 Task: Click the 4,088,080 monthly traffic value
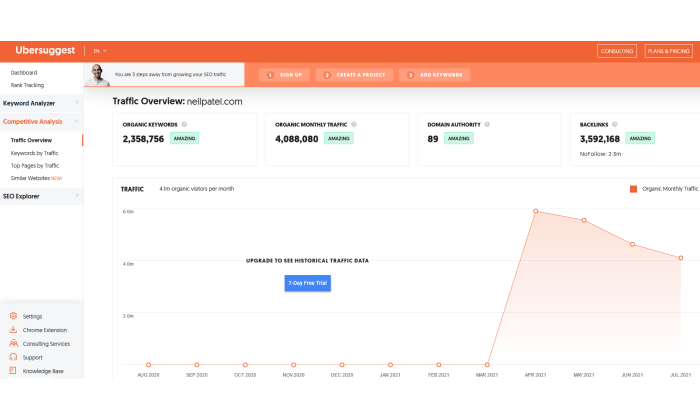click(x=296, y=139)
